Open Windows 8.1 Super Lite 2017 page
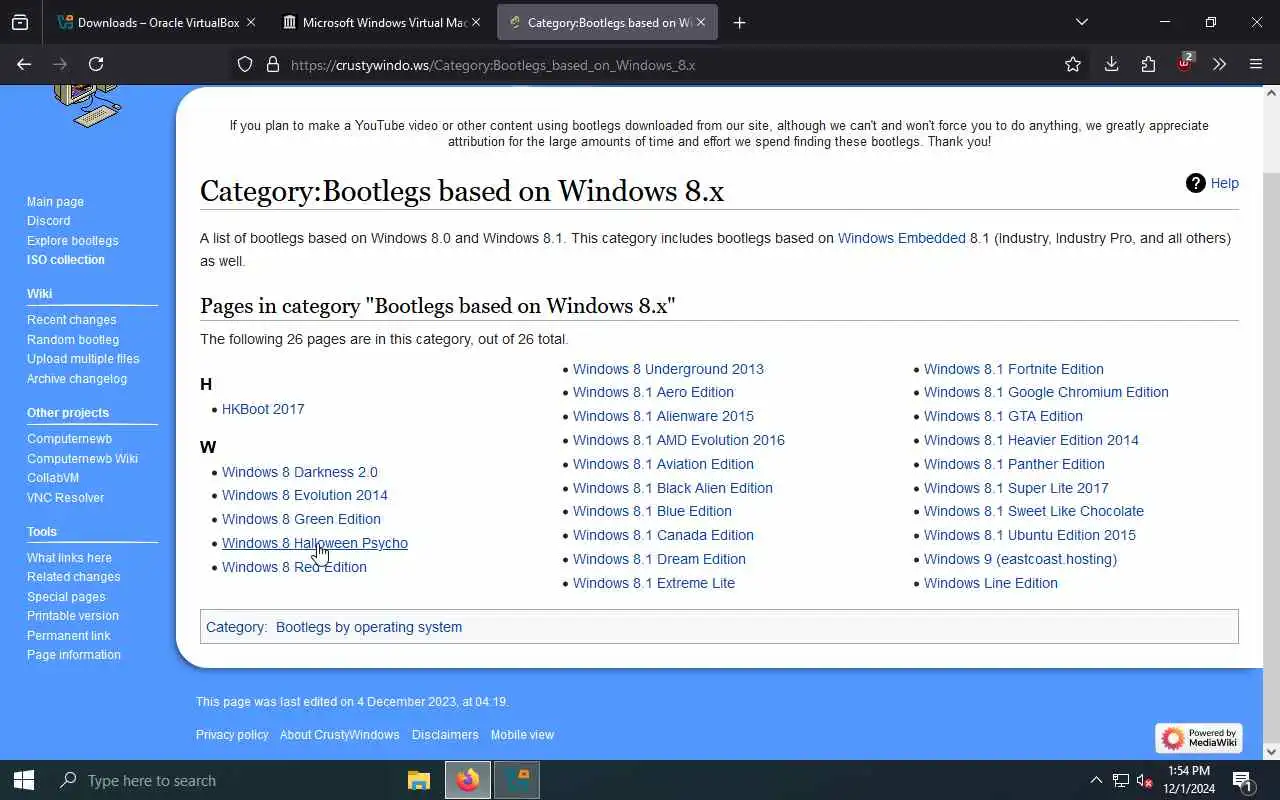 tap(1016, 488)
